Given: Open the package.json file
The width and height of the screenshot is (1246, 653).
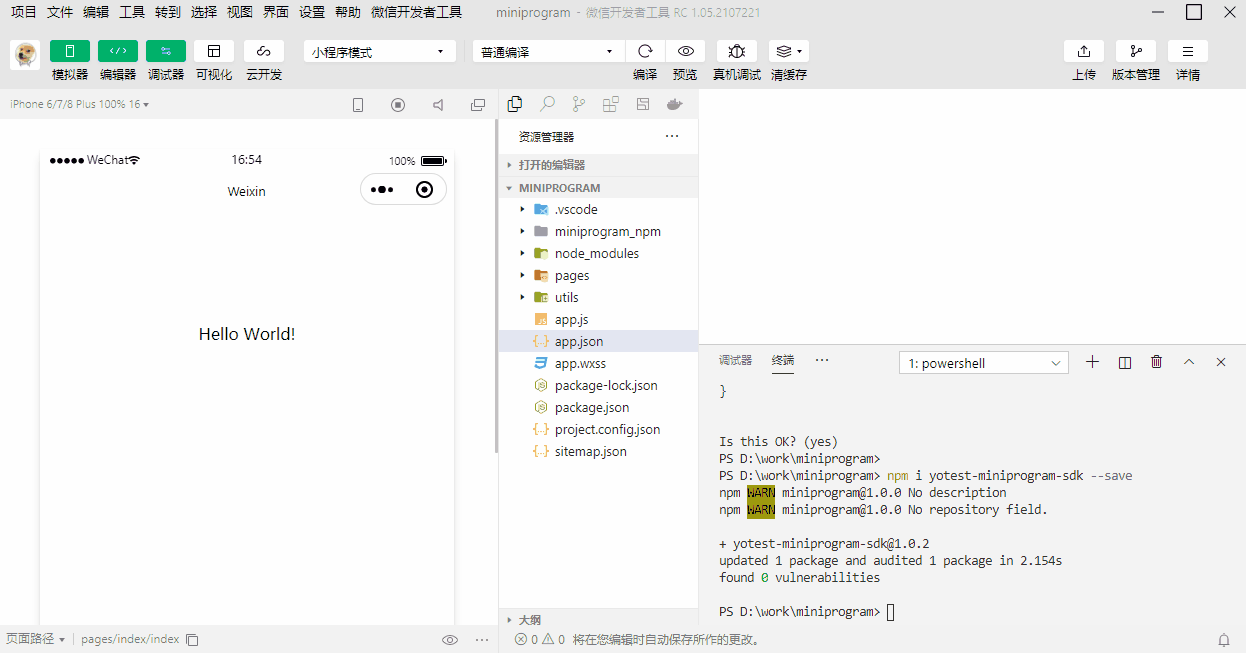Looking at the screenshot, I should click(x=598, y=407).
